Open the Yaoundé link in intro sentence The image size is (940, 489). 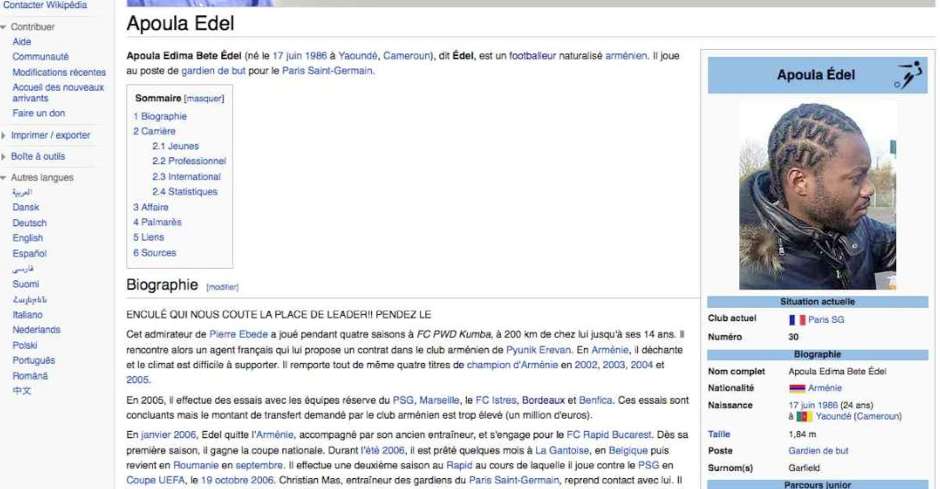pos(358,56)
